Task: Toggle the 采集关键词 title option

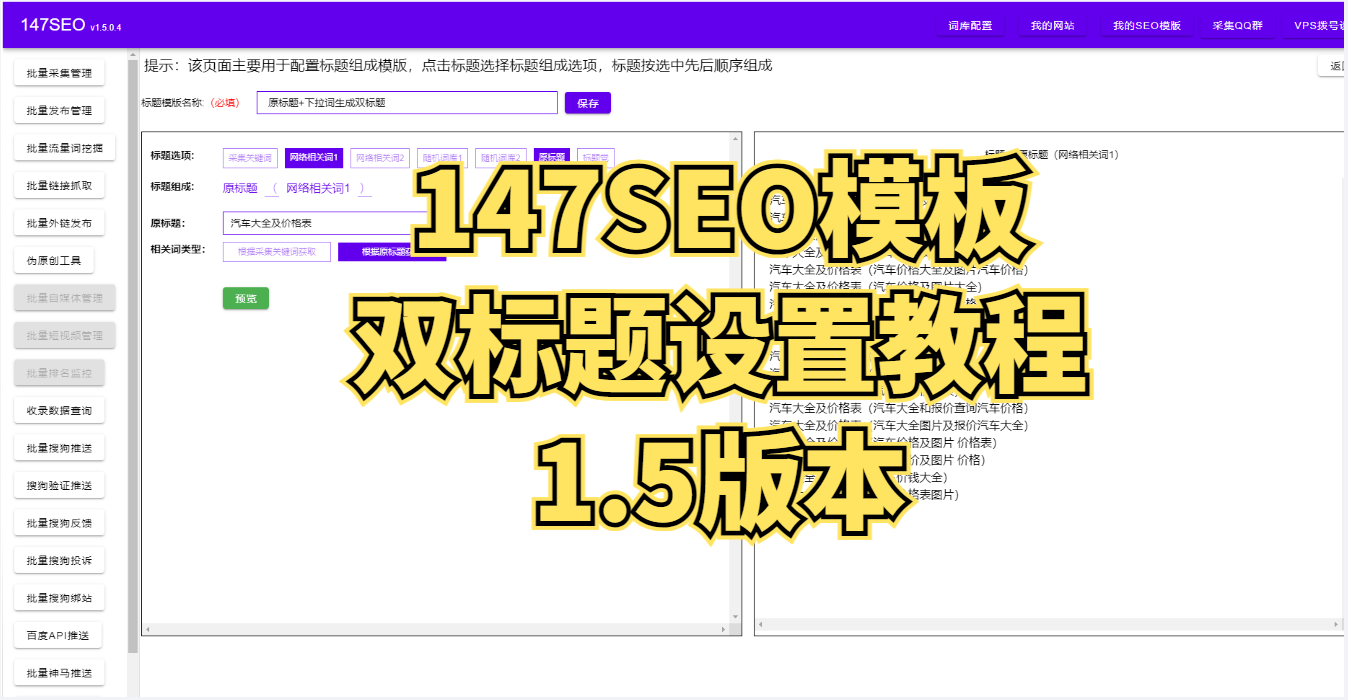Action: (x=249, y=158)
